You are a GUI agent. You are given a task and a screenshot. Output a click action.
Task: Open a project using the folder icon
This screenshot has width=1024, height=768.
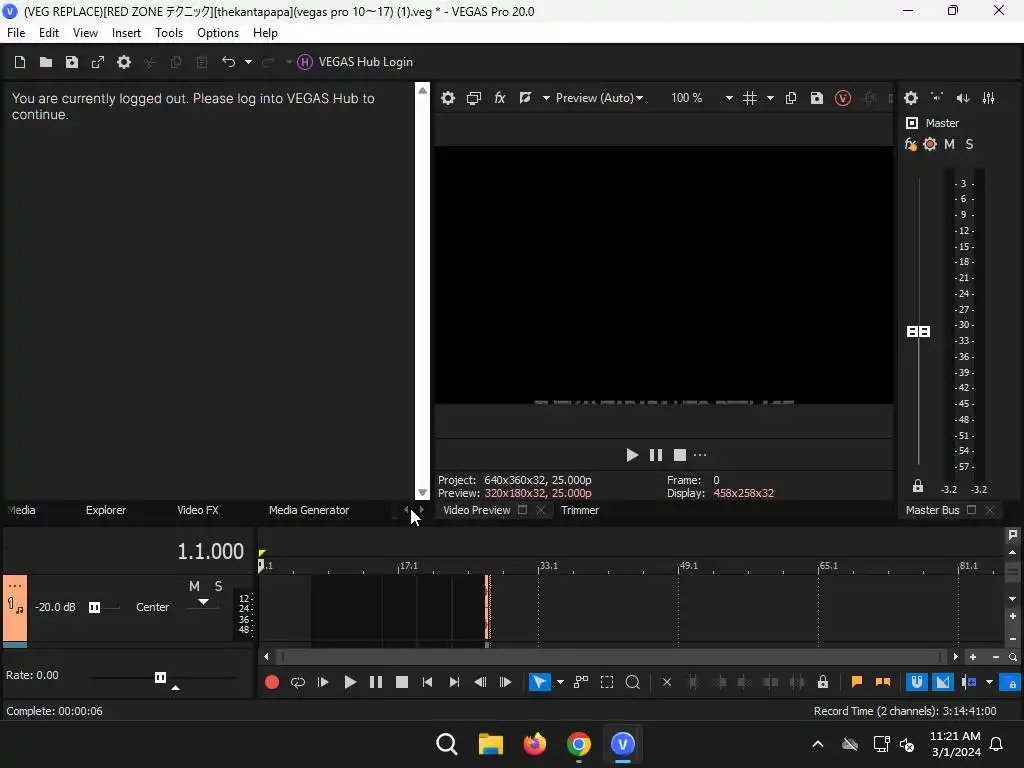pos(46,62)
